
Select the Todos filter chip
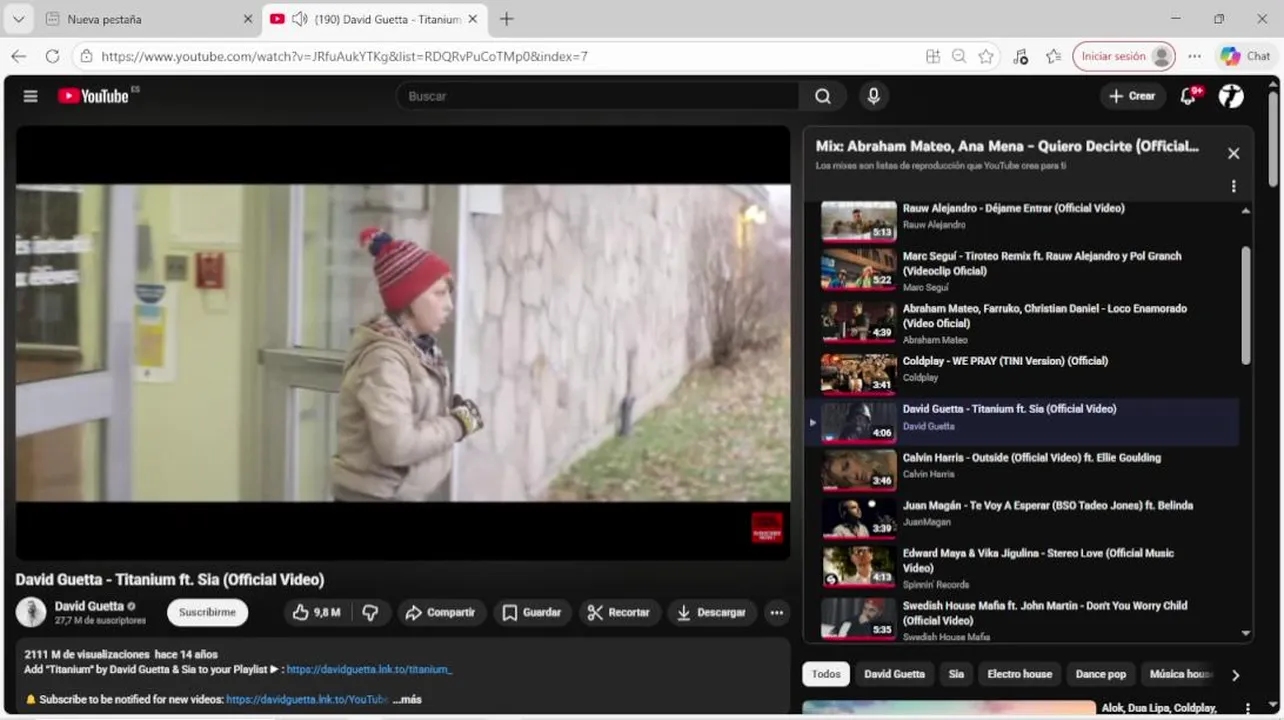(826, 674)
